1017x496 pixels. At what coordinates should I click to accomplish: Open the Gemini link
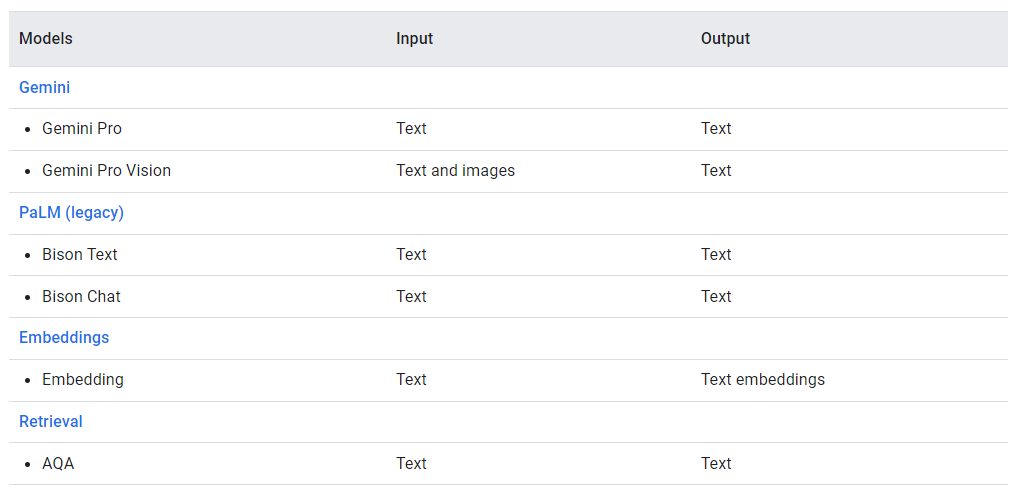[44, 87]
